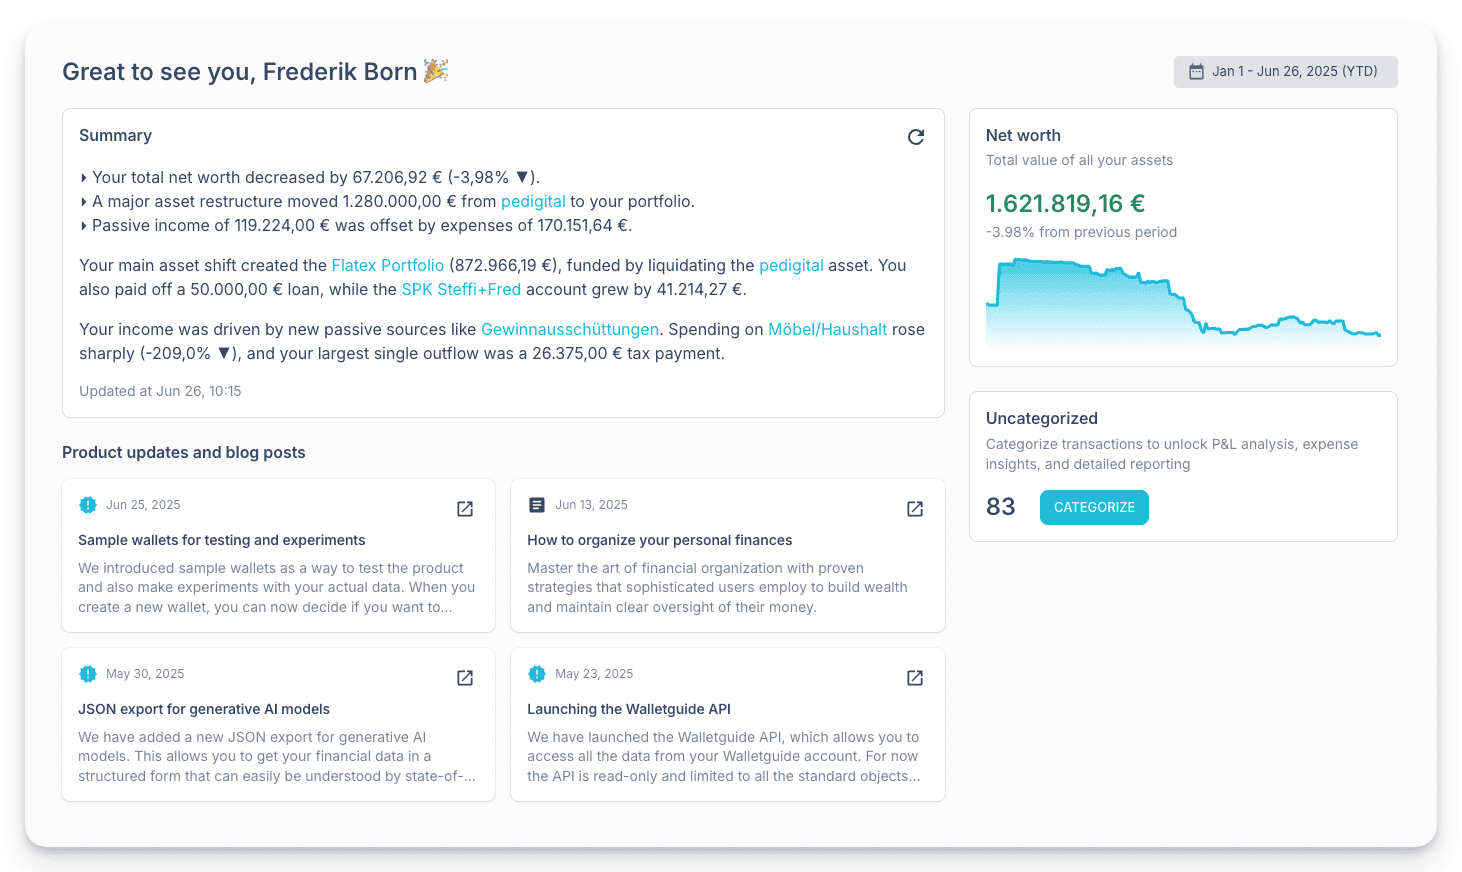Open external link for personal finances post
This screenshot has width=1462, height=872.
[914, 509]
